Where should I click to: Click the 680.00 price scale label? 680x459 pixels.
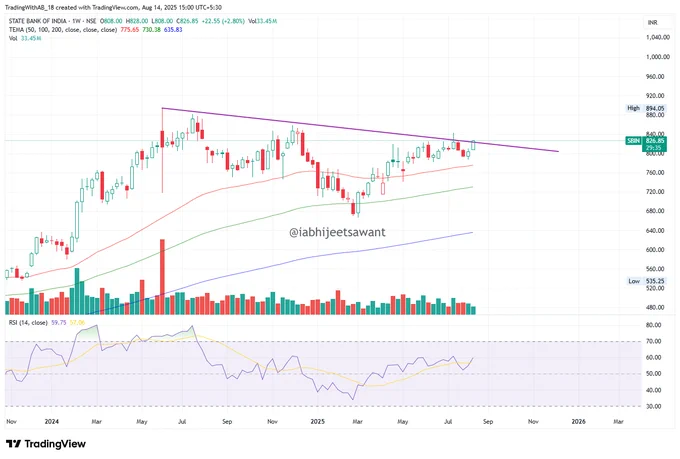pos(655,211)
